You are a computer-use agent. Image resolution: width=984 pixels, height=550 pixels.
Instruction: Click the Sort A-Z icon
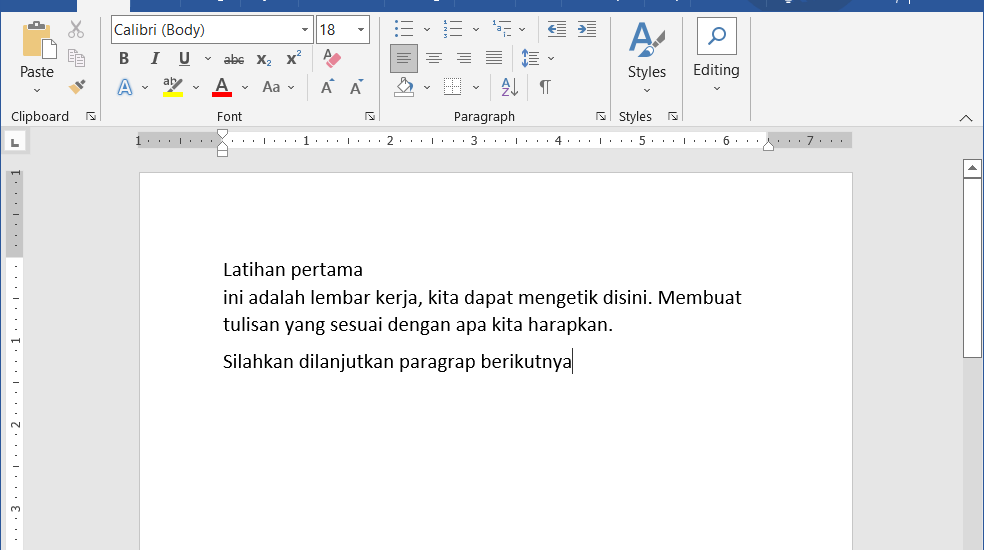(x=510, y=87)
